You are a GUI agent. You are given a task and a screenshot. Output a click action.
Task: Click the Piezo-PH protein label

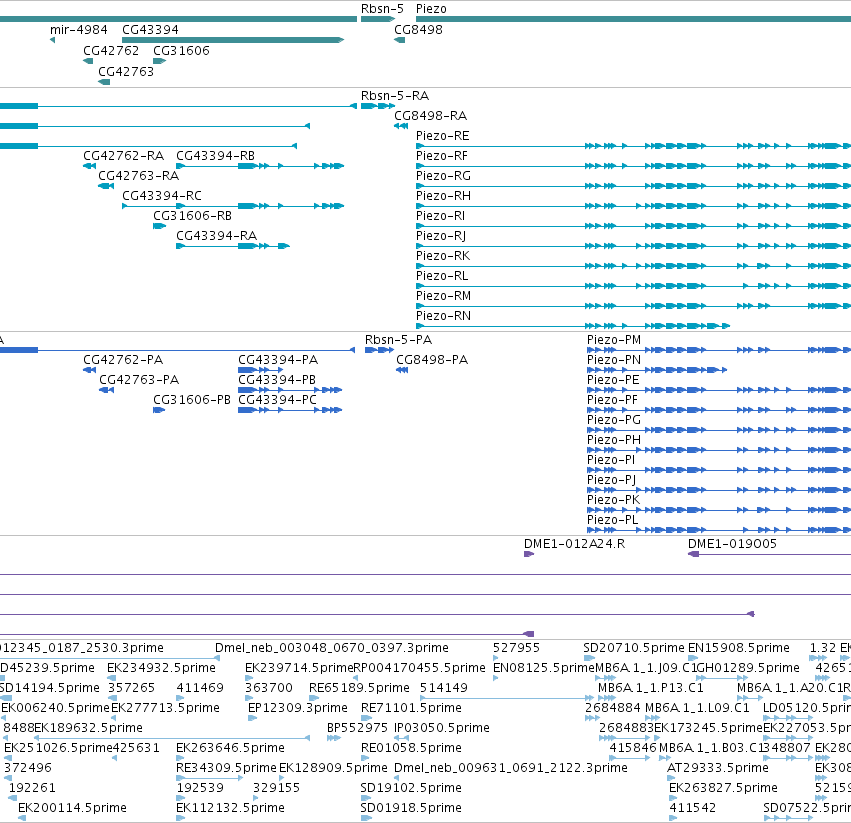[x=614, y=440]
